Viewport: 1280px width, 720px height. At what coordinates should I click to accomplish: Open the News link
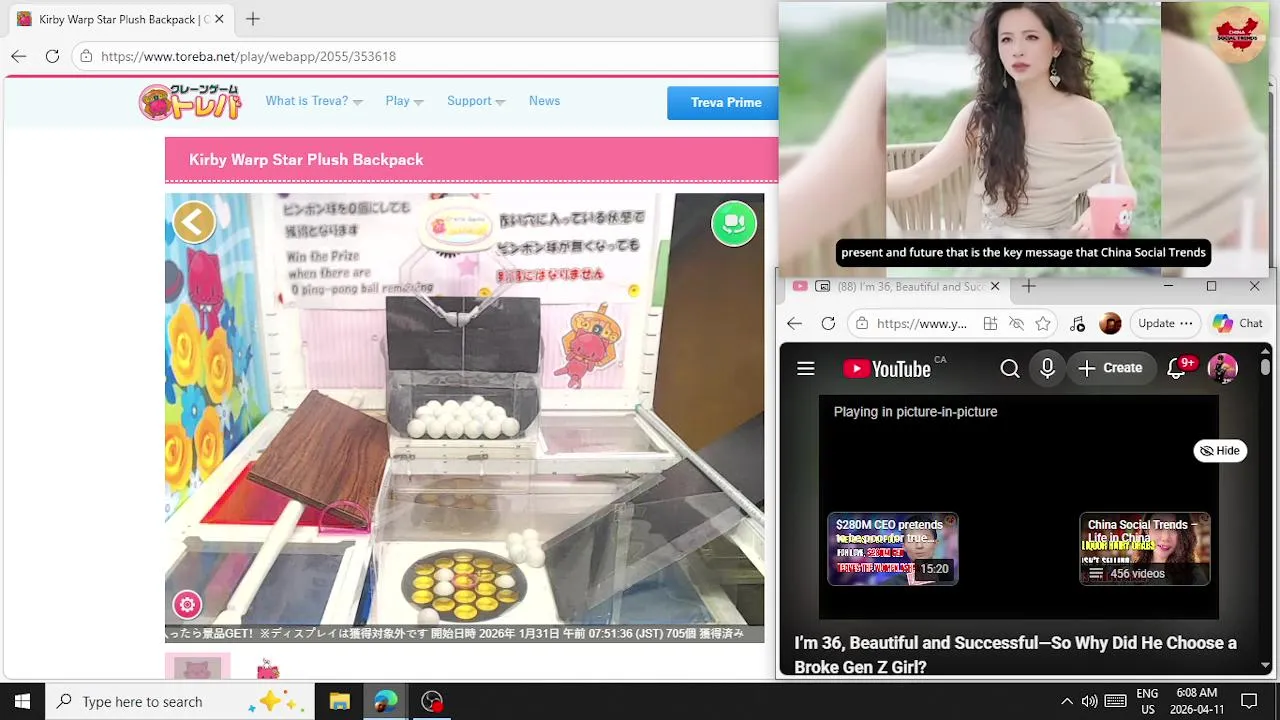coord(544,101)
